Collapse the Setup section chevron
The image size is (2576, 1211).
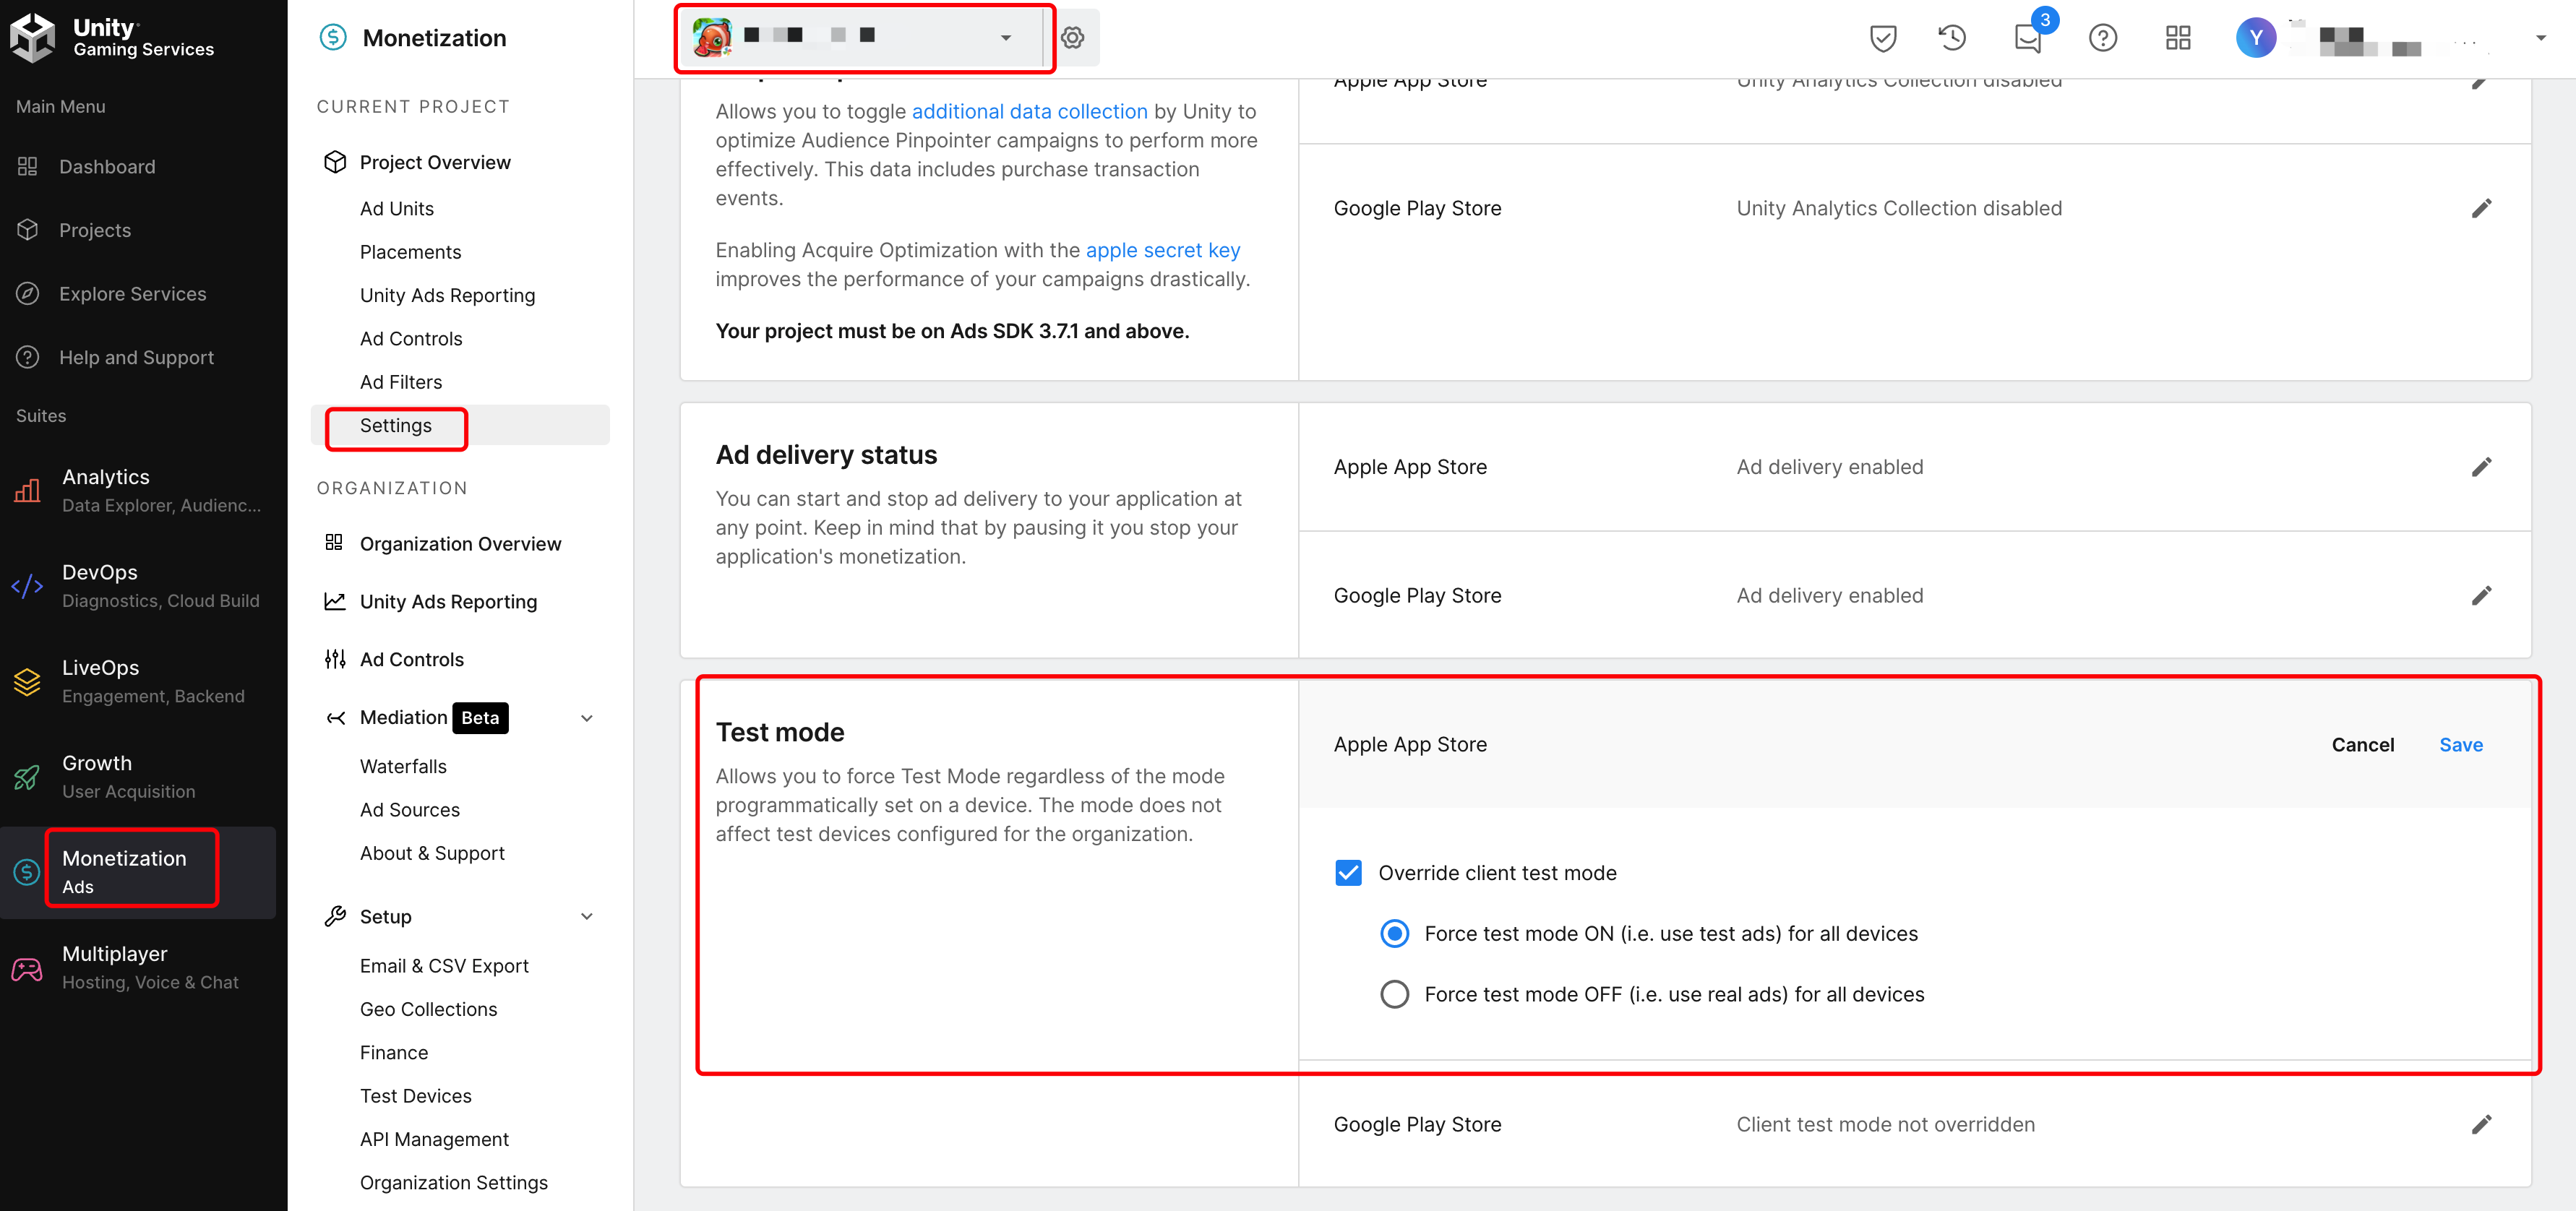[x=587, y=917]
